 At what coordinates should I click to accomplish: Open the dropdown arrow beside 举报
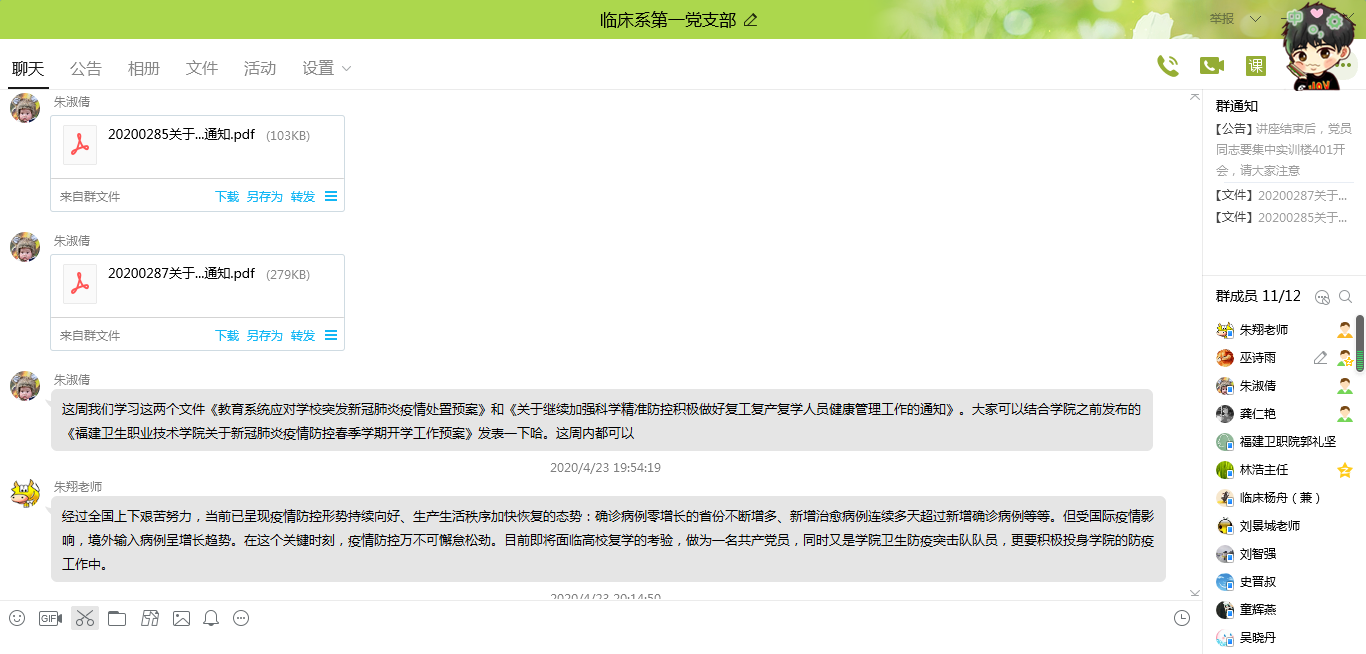pos(1256,19)
